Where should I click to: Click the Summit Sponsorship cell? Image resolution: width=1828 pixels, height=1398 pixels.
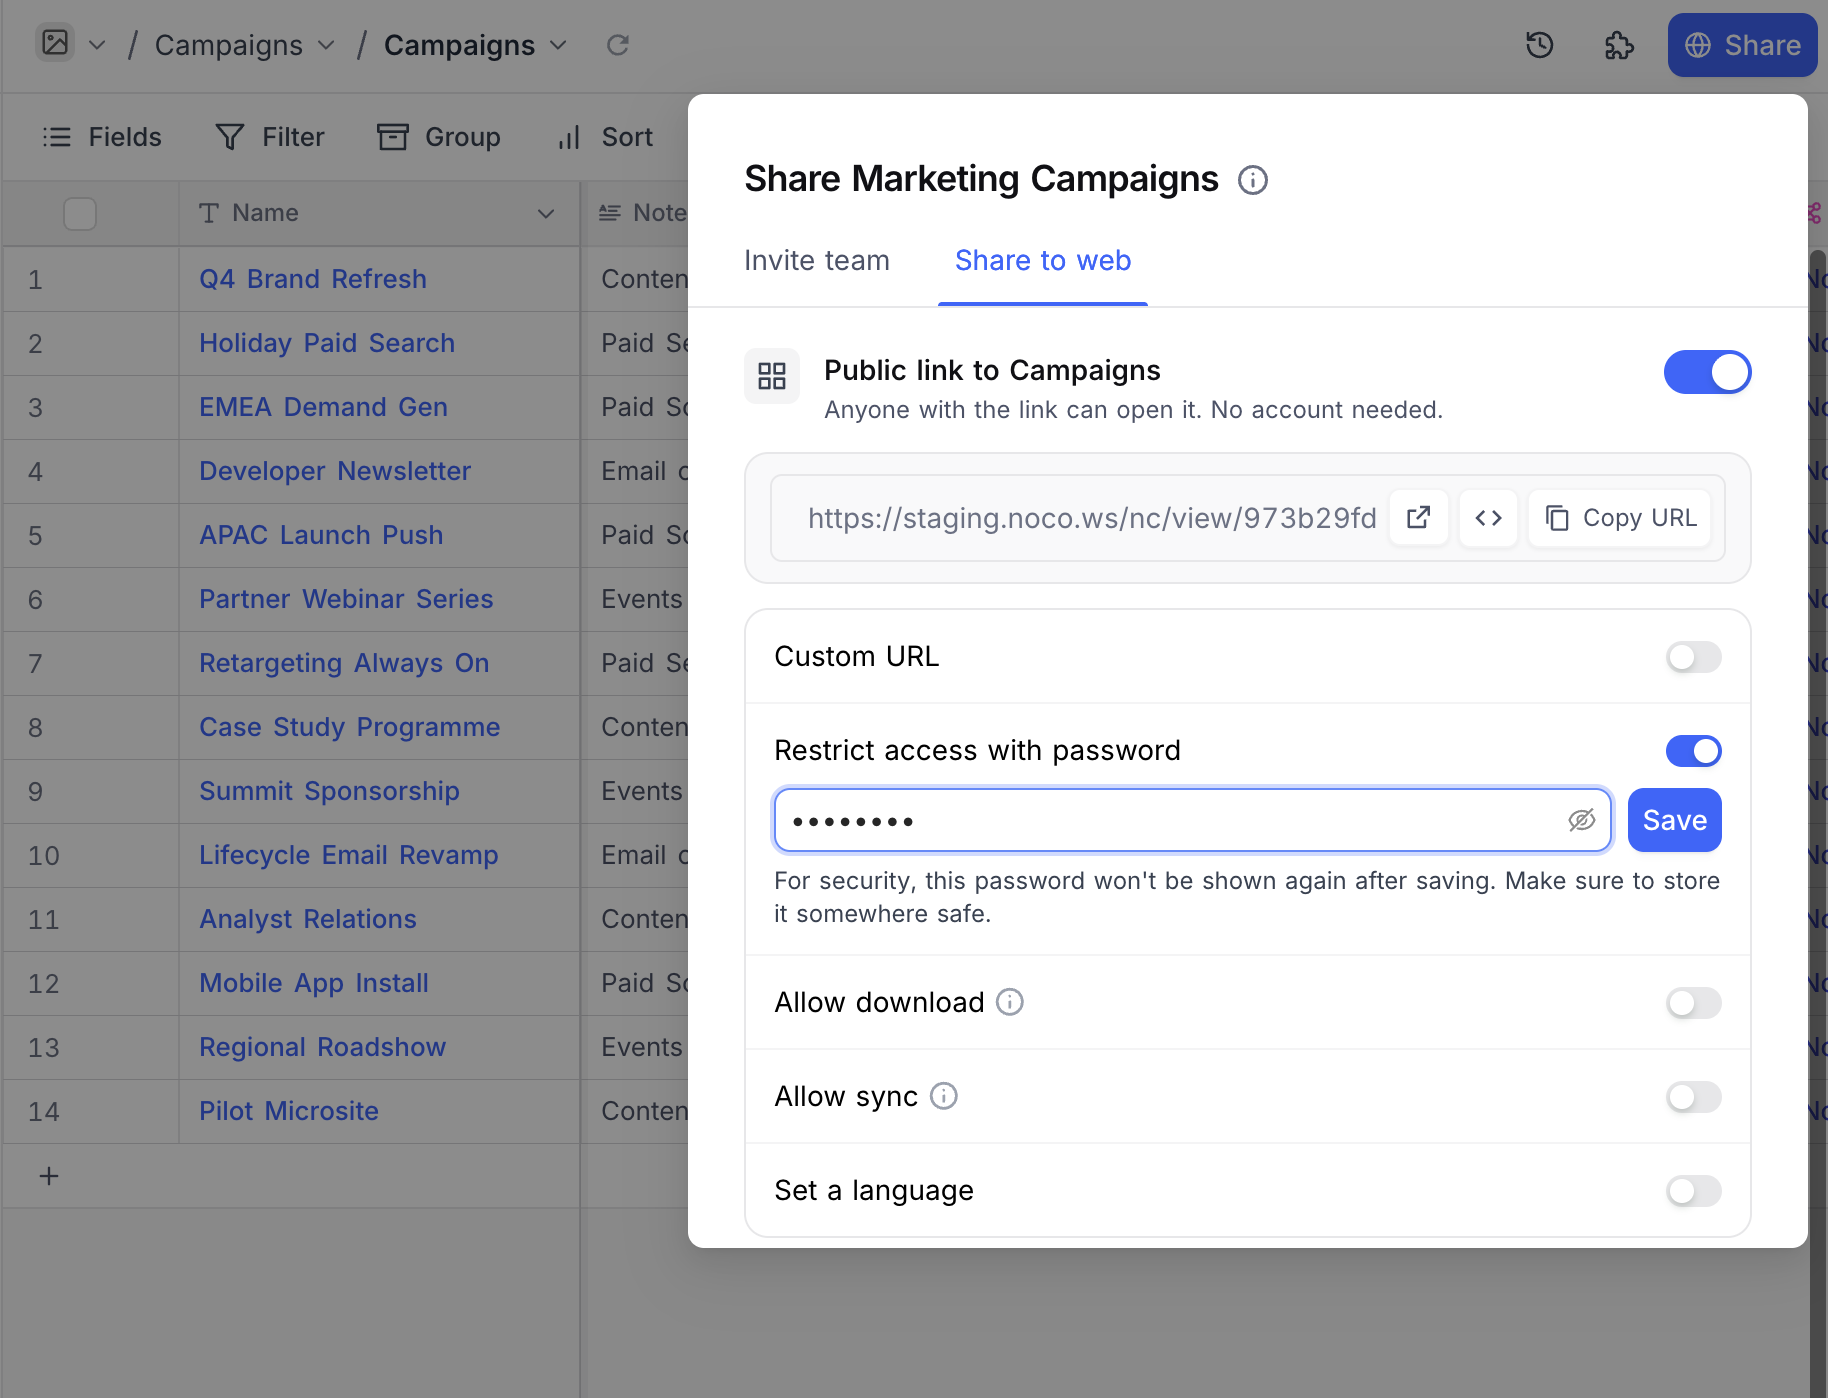tap(380, 791)
